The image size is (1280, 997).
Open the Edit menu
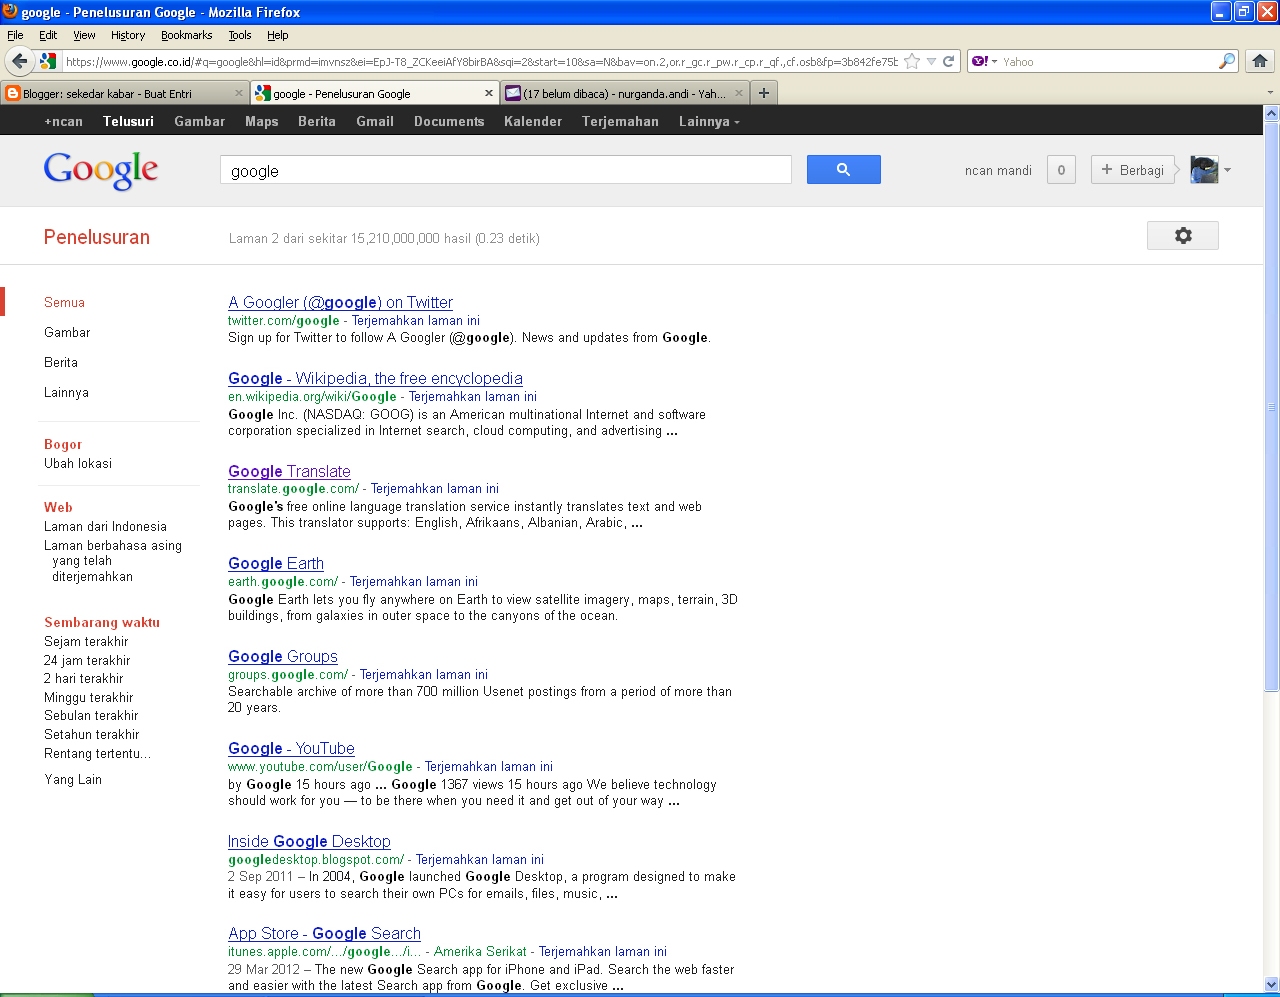(x=48, y=35)
